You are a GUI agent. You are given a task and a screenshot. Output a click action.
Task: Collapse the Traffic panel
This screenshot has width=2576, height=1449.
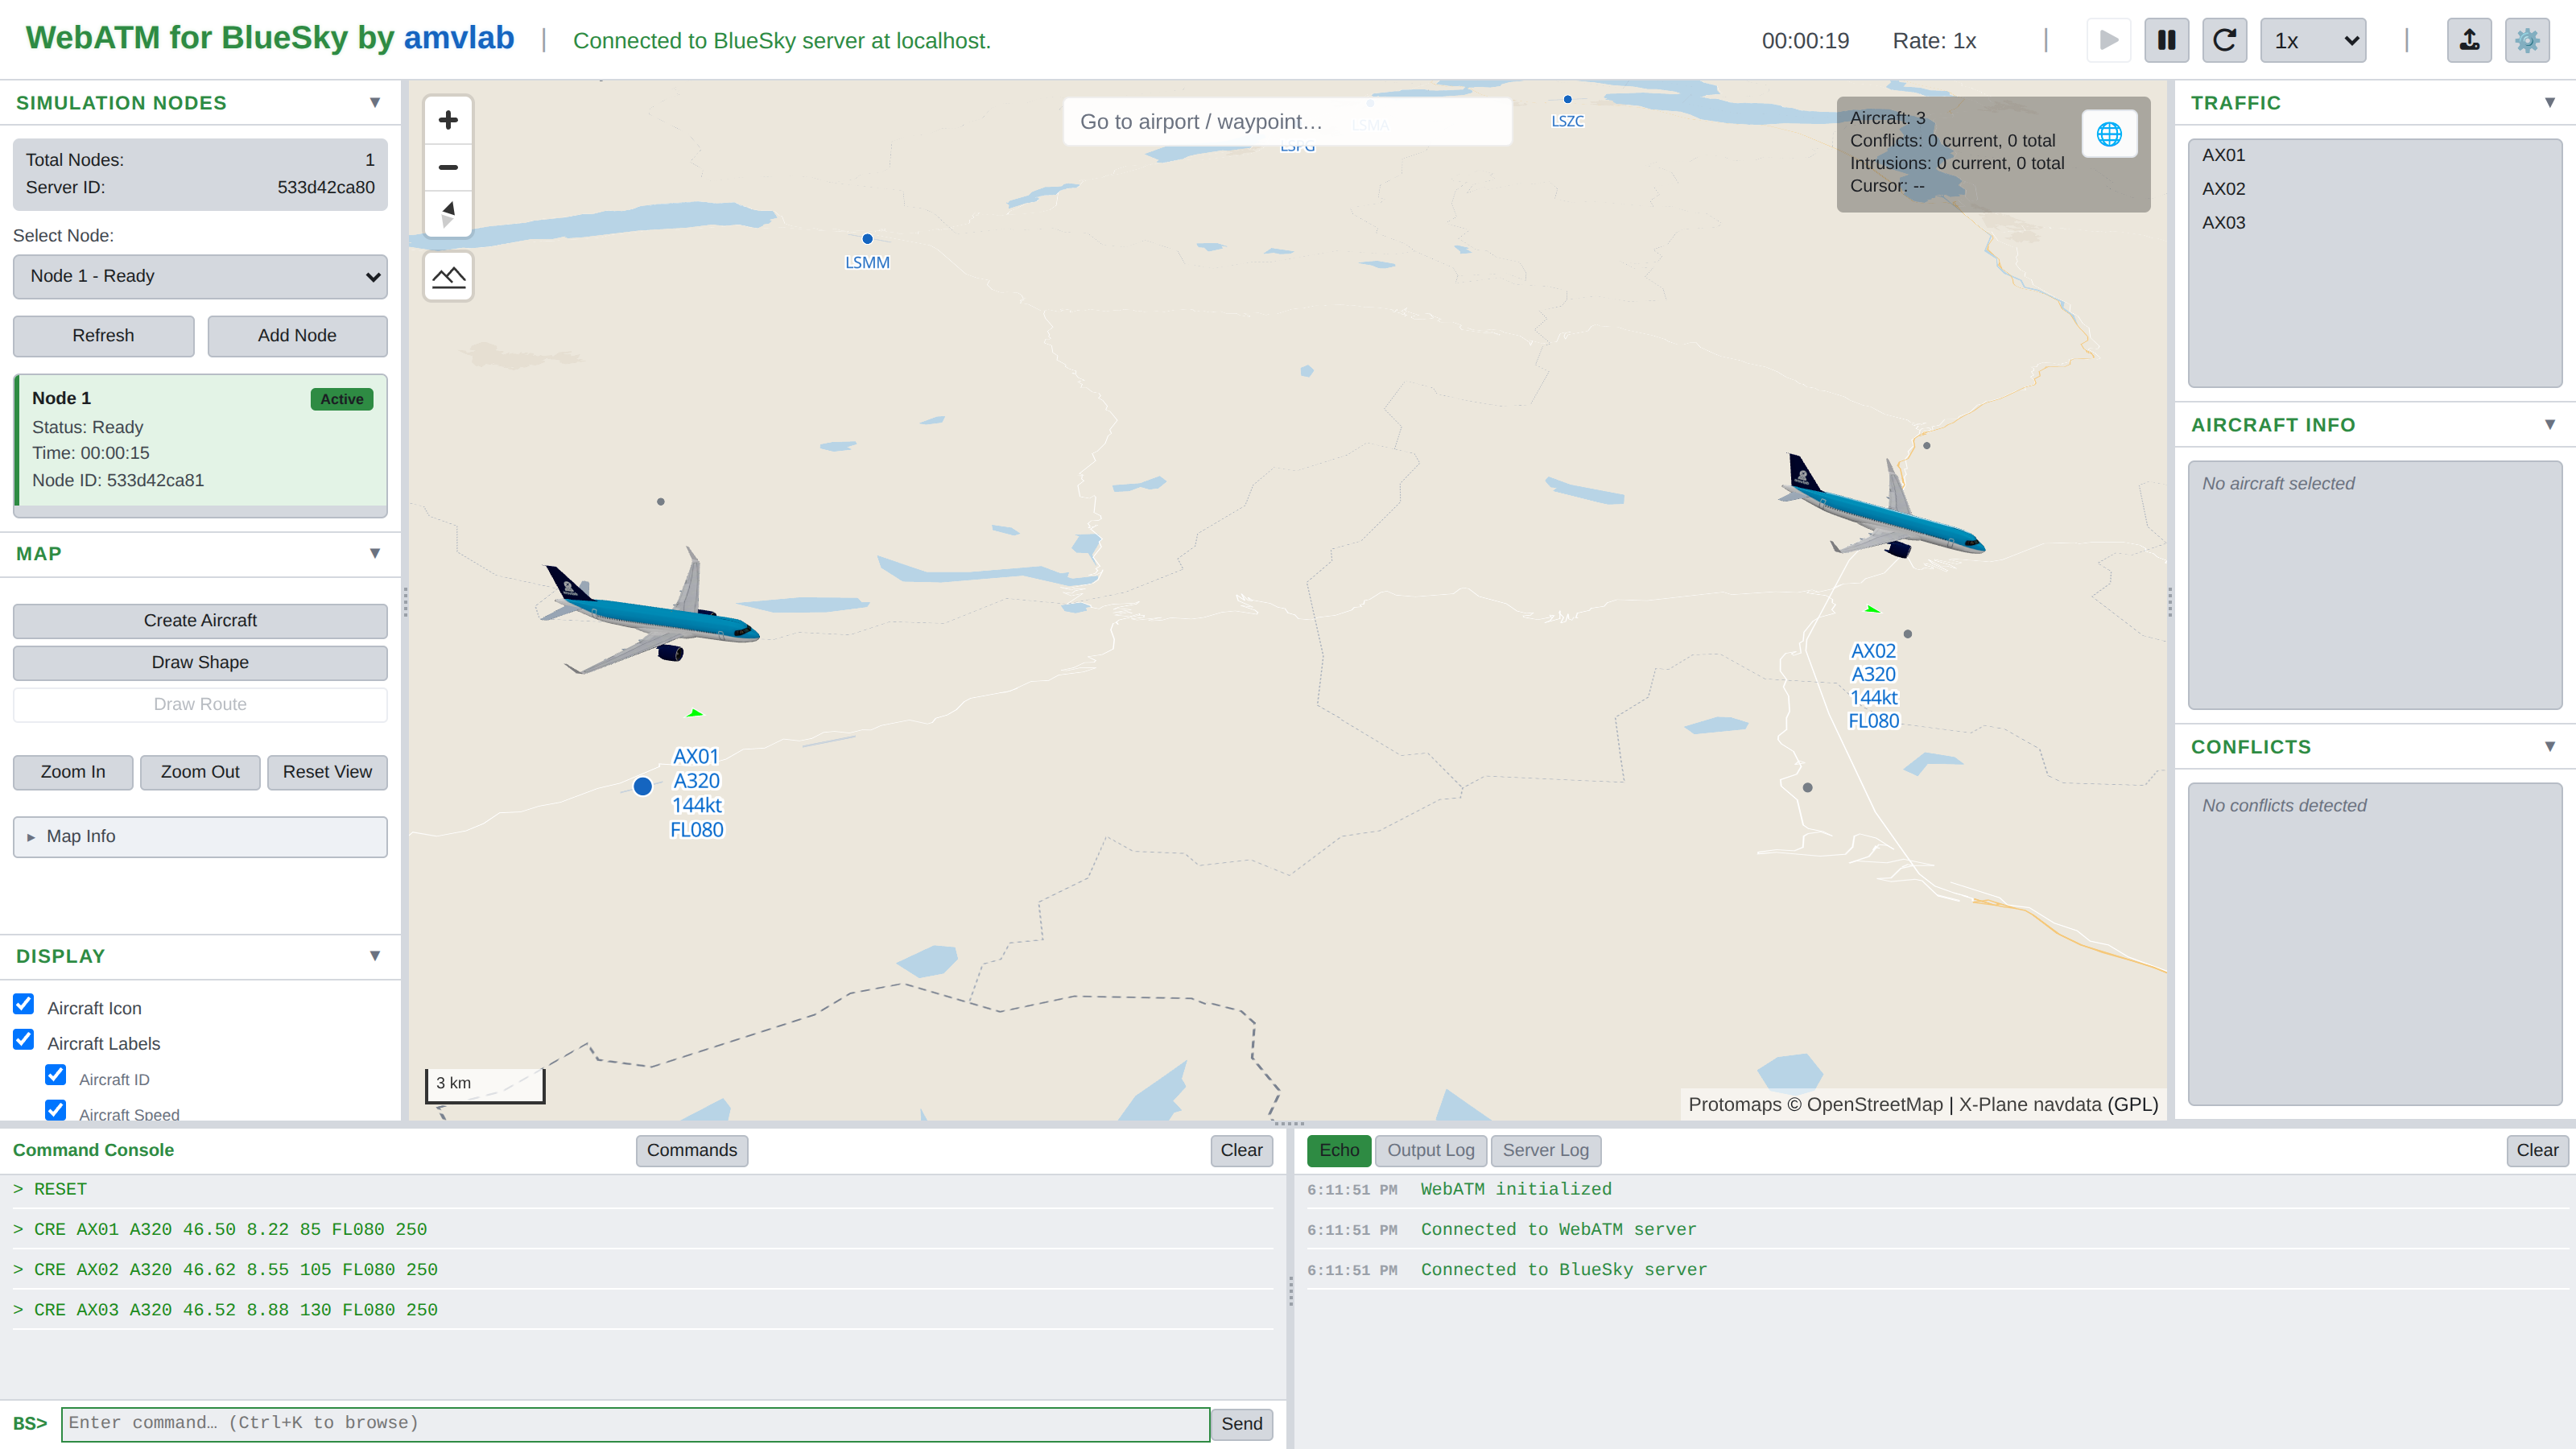2549,102
